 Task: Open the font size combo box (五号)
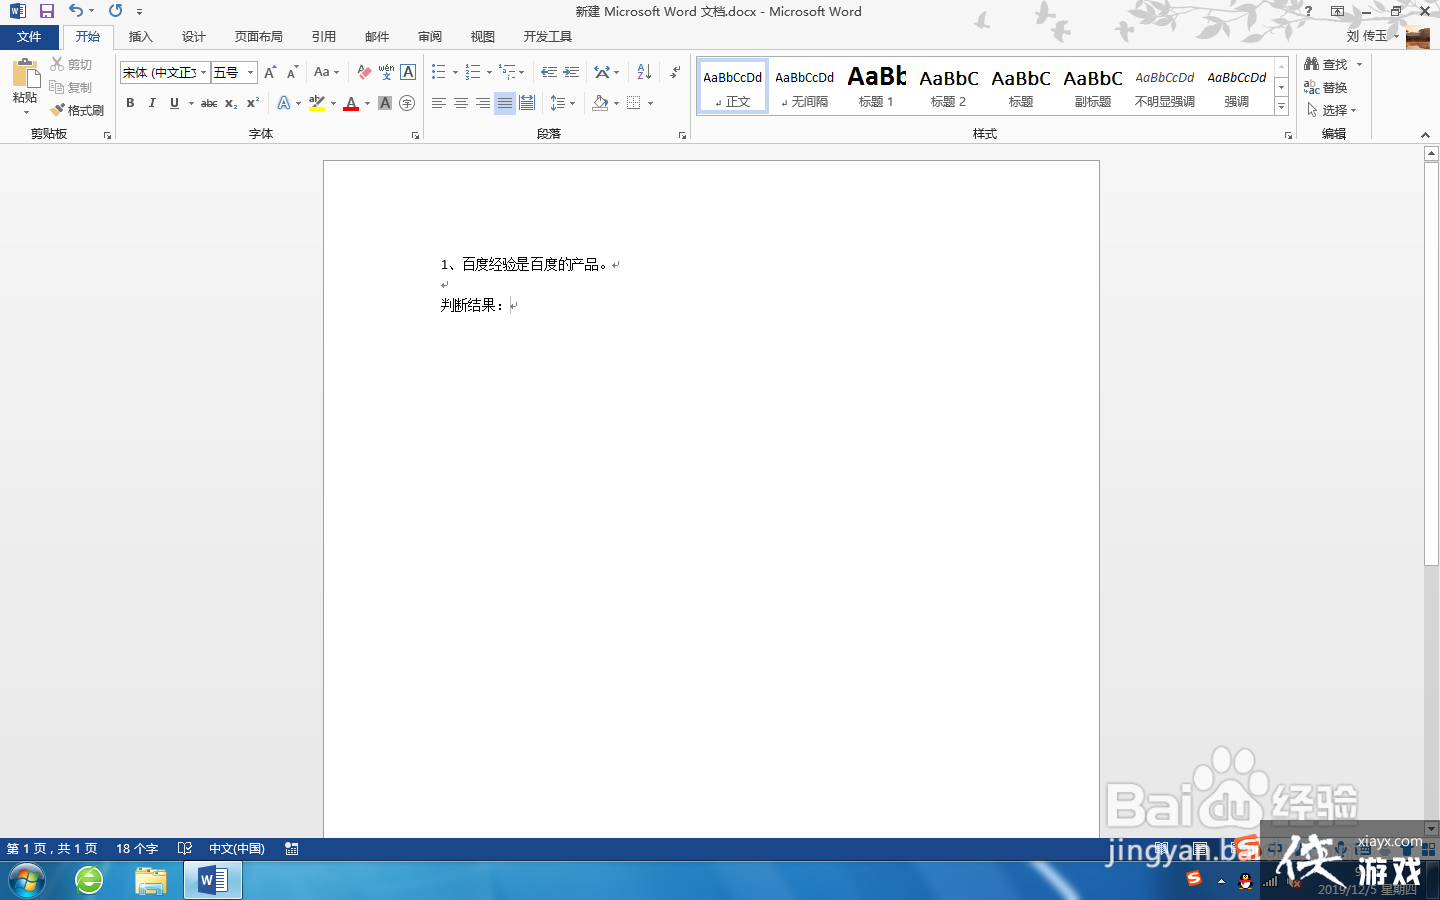234,72
